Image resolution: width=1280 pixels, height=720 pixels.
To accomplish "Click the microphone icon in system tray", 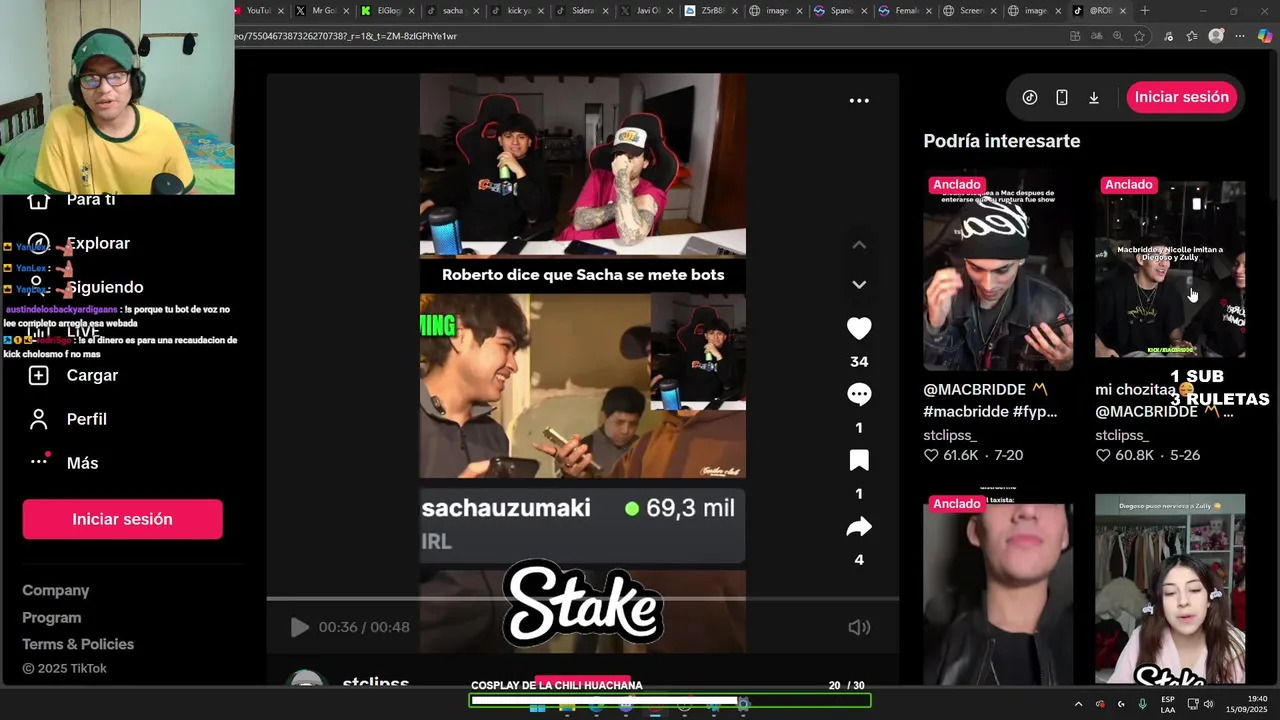I will coord(1142,704).
